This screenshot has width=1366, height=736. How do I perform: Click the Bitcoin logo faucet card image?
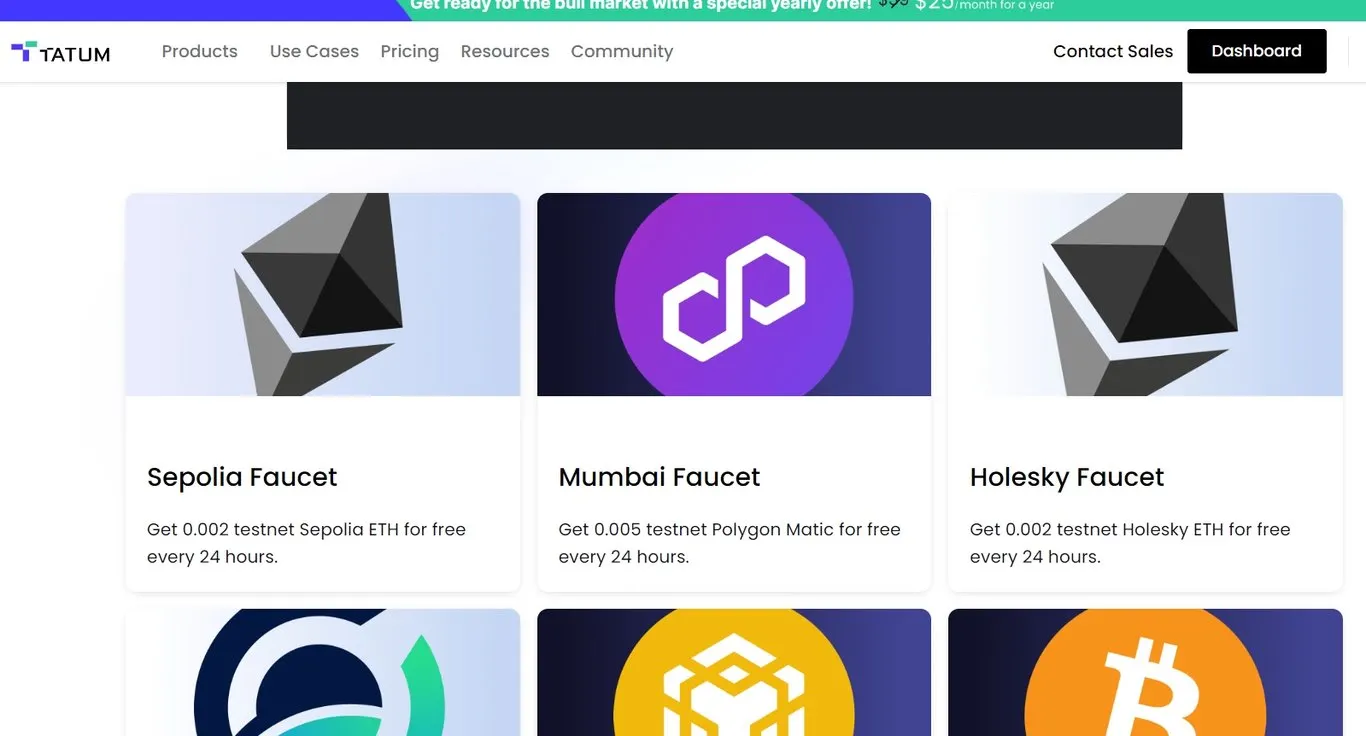pyautogui.click(x=1145, y=672)
